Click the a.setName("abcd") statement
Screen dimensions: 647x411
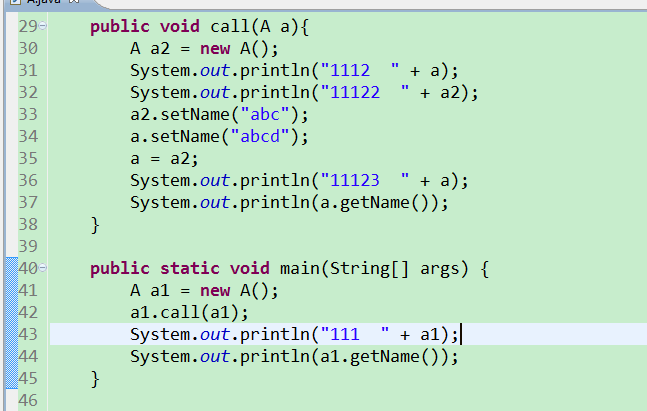219,137
